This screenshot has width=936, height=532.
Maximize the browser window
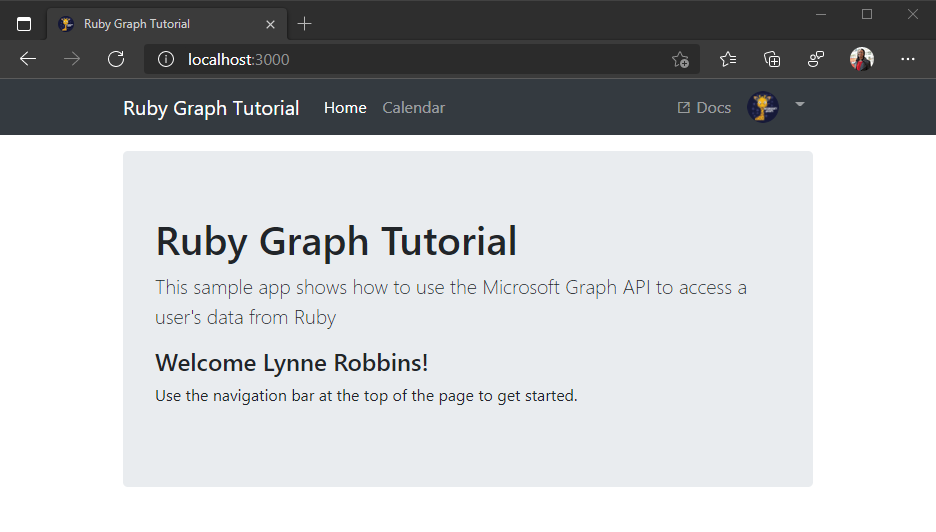867,14
